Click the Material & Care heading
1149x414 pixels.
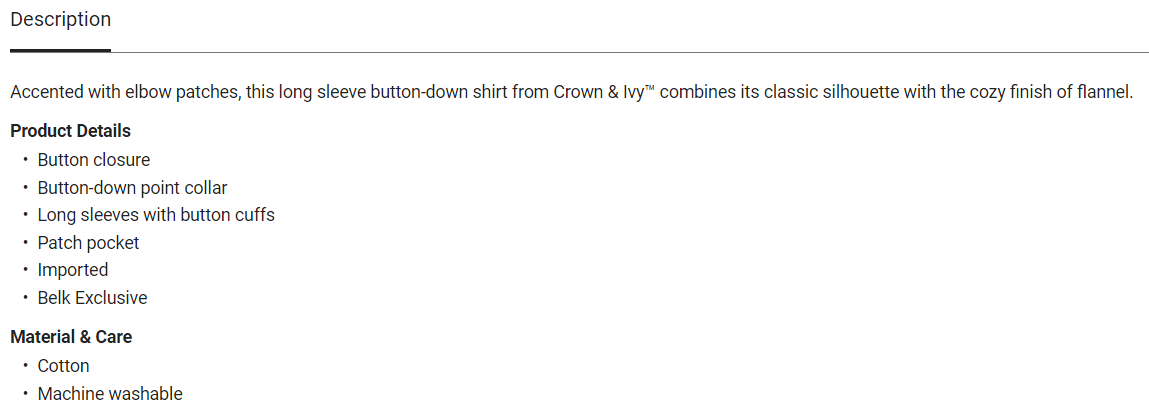71,337
